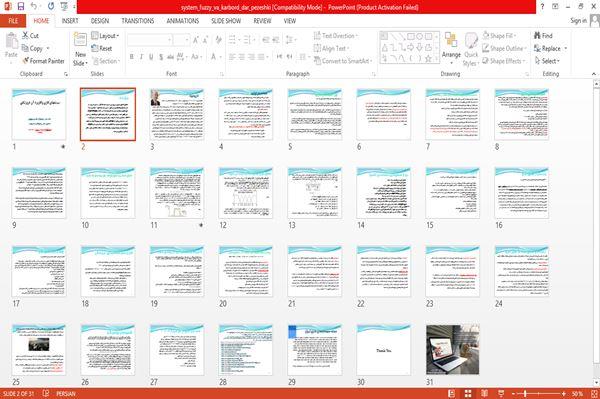Open the Layout dropdown
This screenshot has width=600, height=399.
click(x=105, y=36)
